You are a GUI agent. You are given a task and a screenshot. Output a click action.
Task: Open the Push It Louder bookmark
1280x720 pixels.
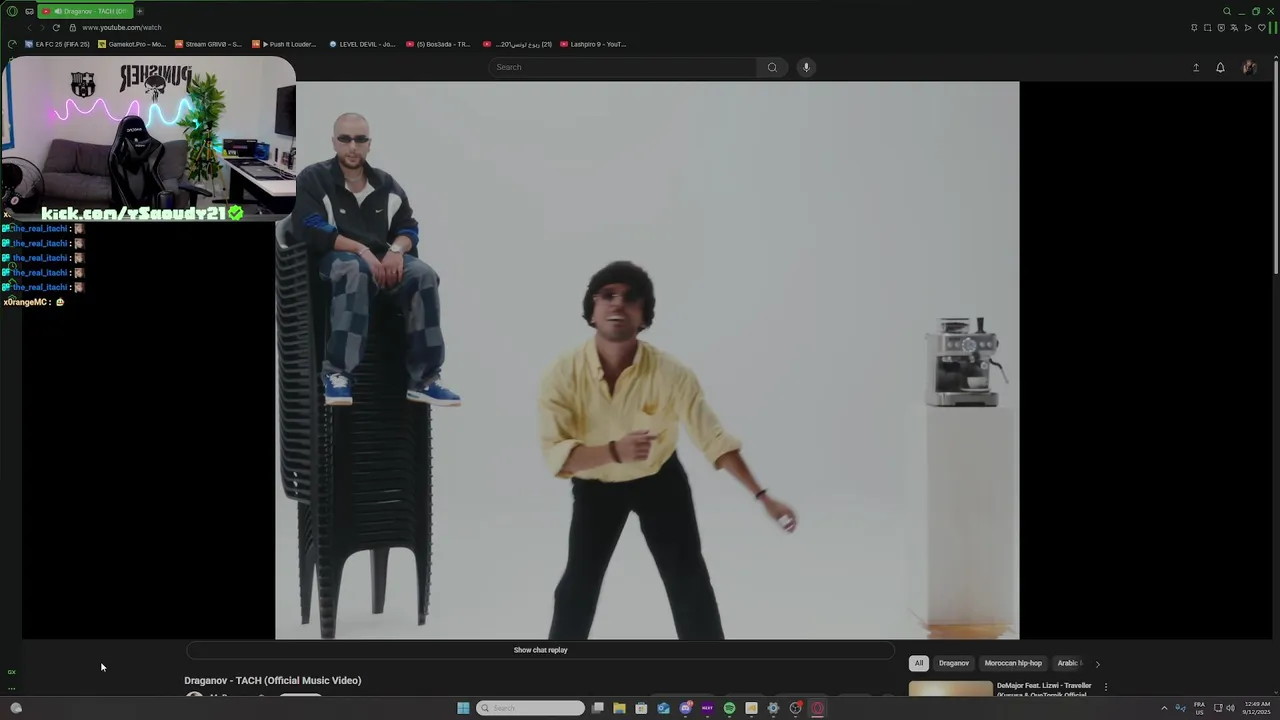pos(284,44)
